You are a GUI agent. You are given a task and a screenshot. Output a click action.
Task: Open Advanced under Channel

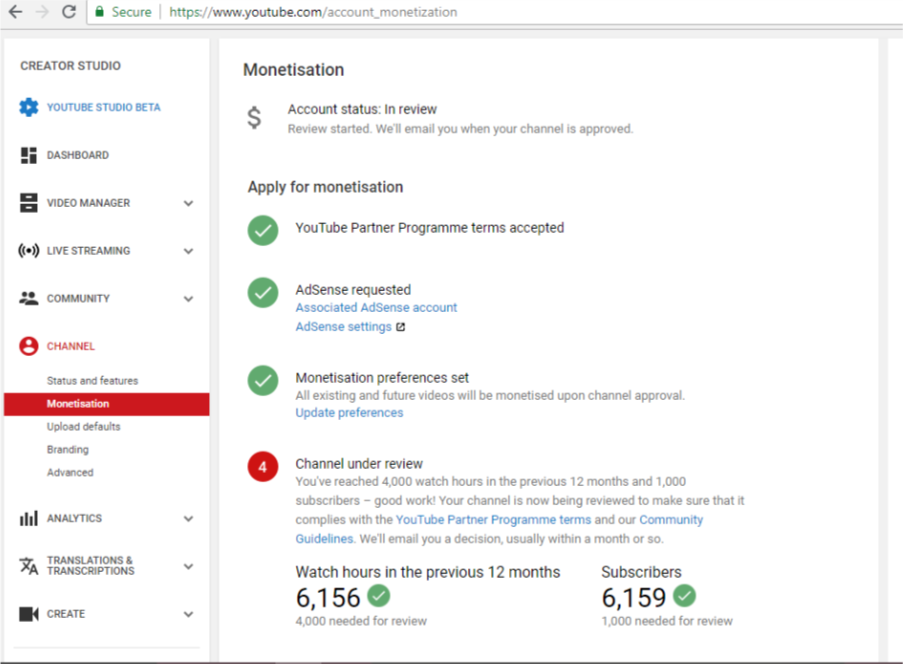click(x=70, y=472)
